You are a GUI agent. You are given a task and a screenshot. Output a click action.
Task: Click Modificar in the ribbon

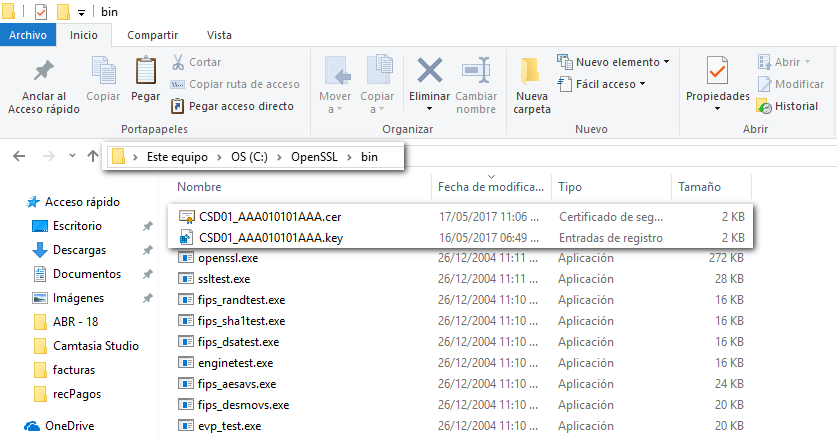pyautogui.click(x=791, y=84)
